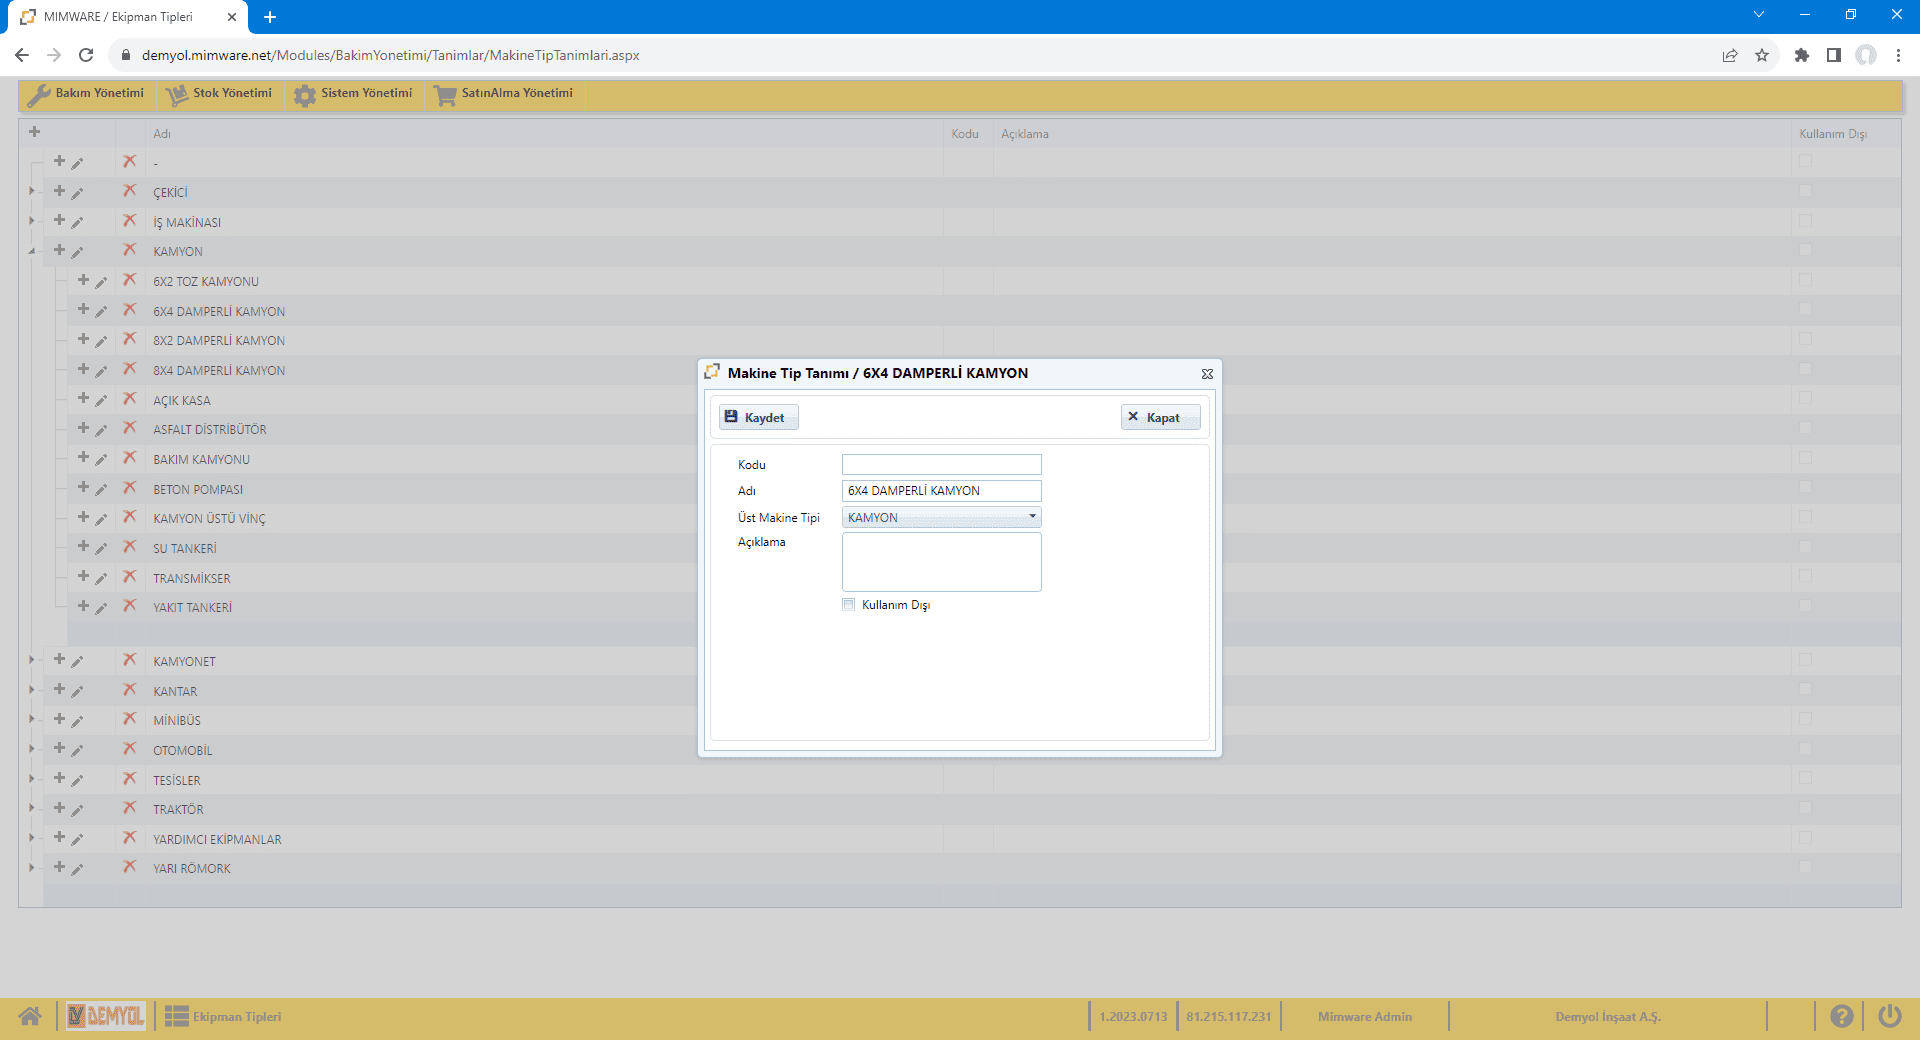Click into the Kodu input field

click(941, 465)
